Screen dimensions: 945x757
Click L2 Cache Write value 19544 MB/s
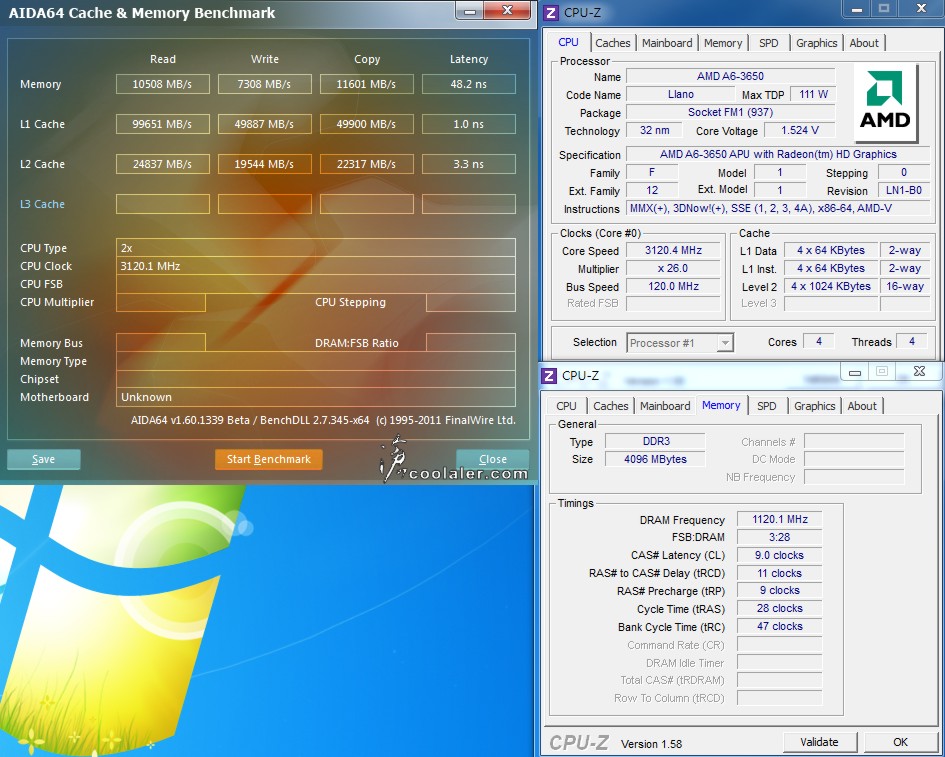click(265, 164)
